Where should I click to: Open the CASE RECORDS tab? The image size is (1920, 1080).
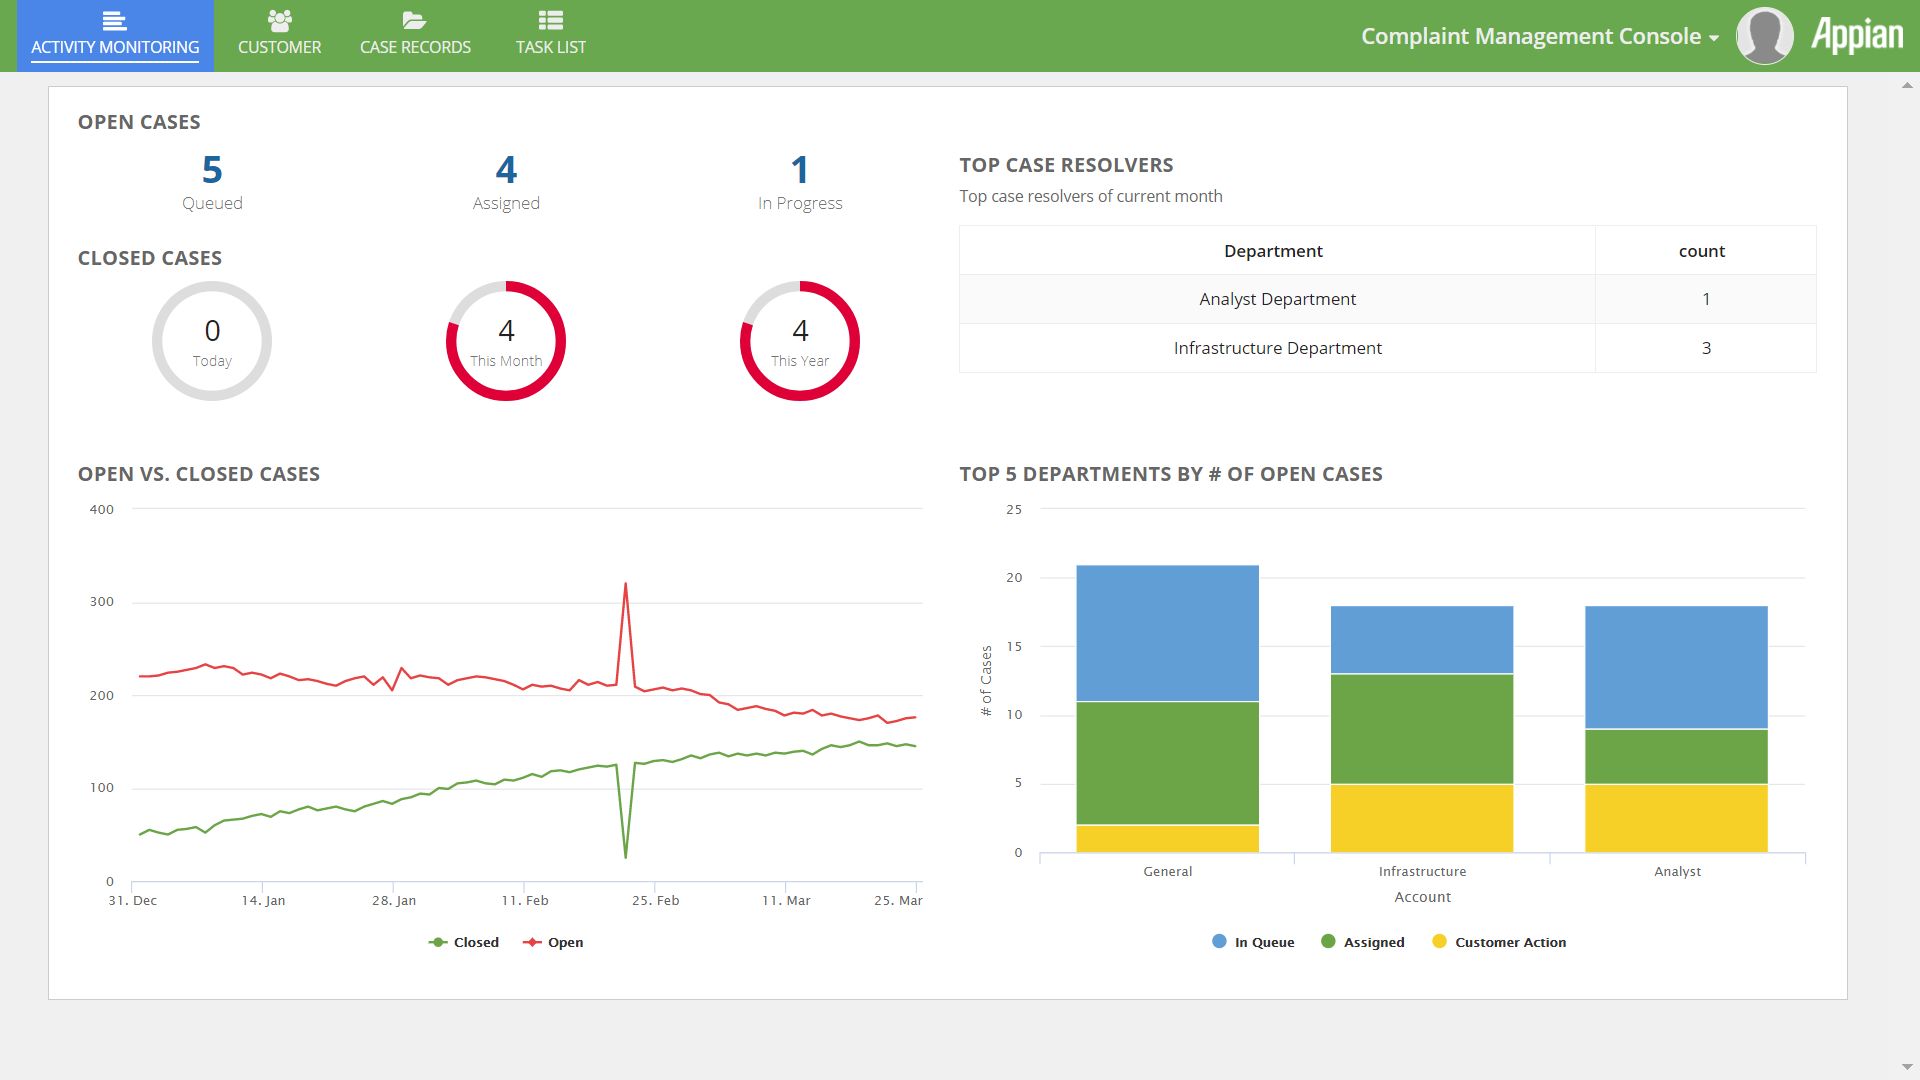tap(415, 47)
